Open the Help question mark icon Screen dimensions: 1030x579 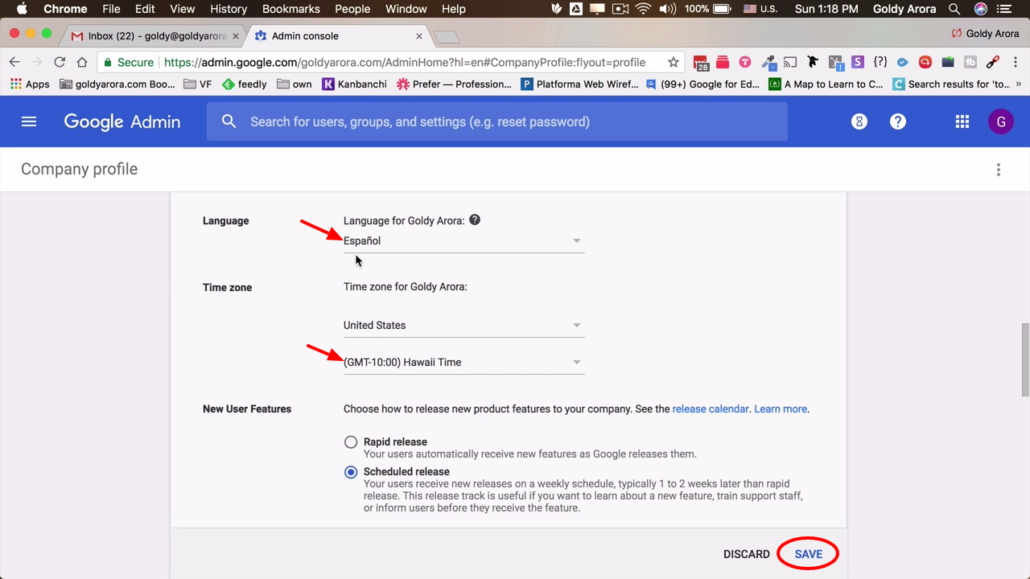897,122
